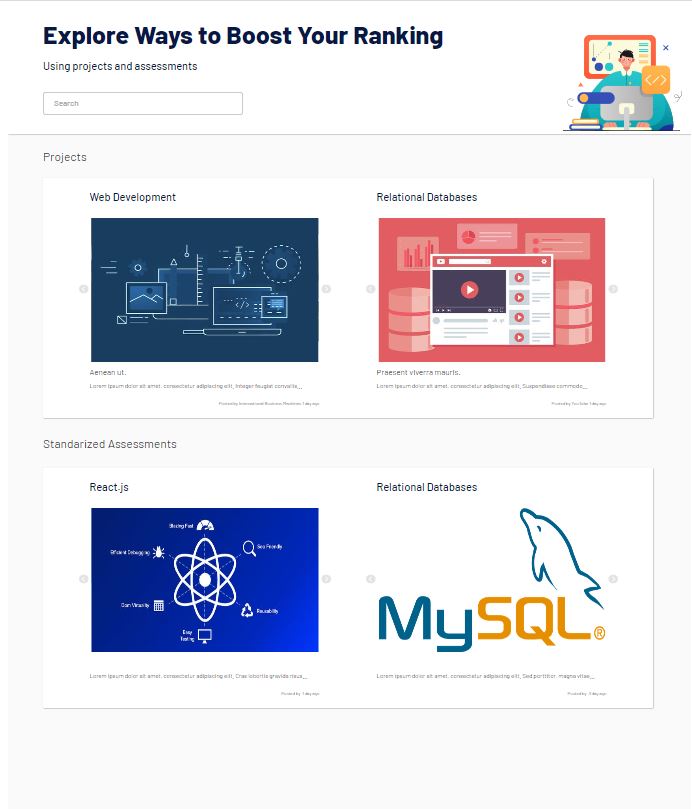
Task: Select the Web Development card title
Action: 133,197
